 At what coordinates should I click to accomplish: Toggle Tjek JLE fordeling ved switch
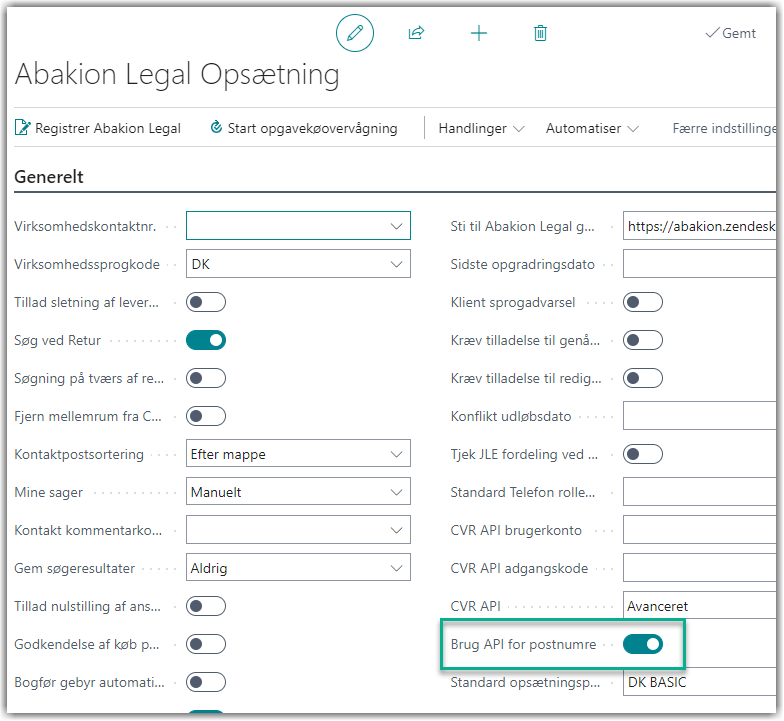pos(643,454)
